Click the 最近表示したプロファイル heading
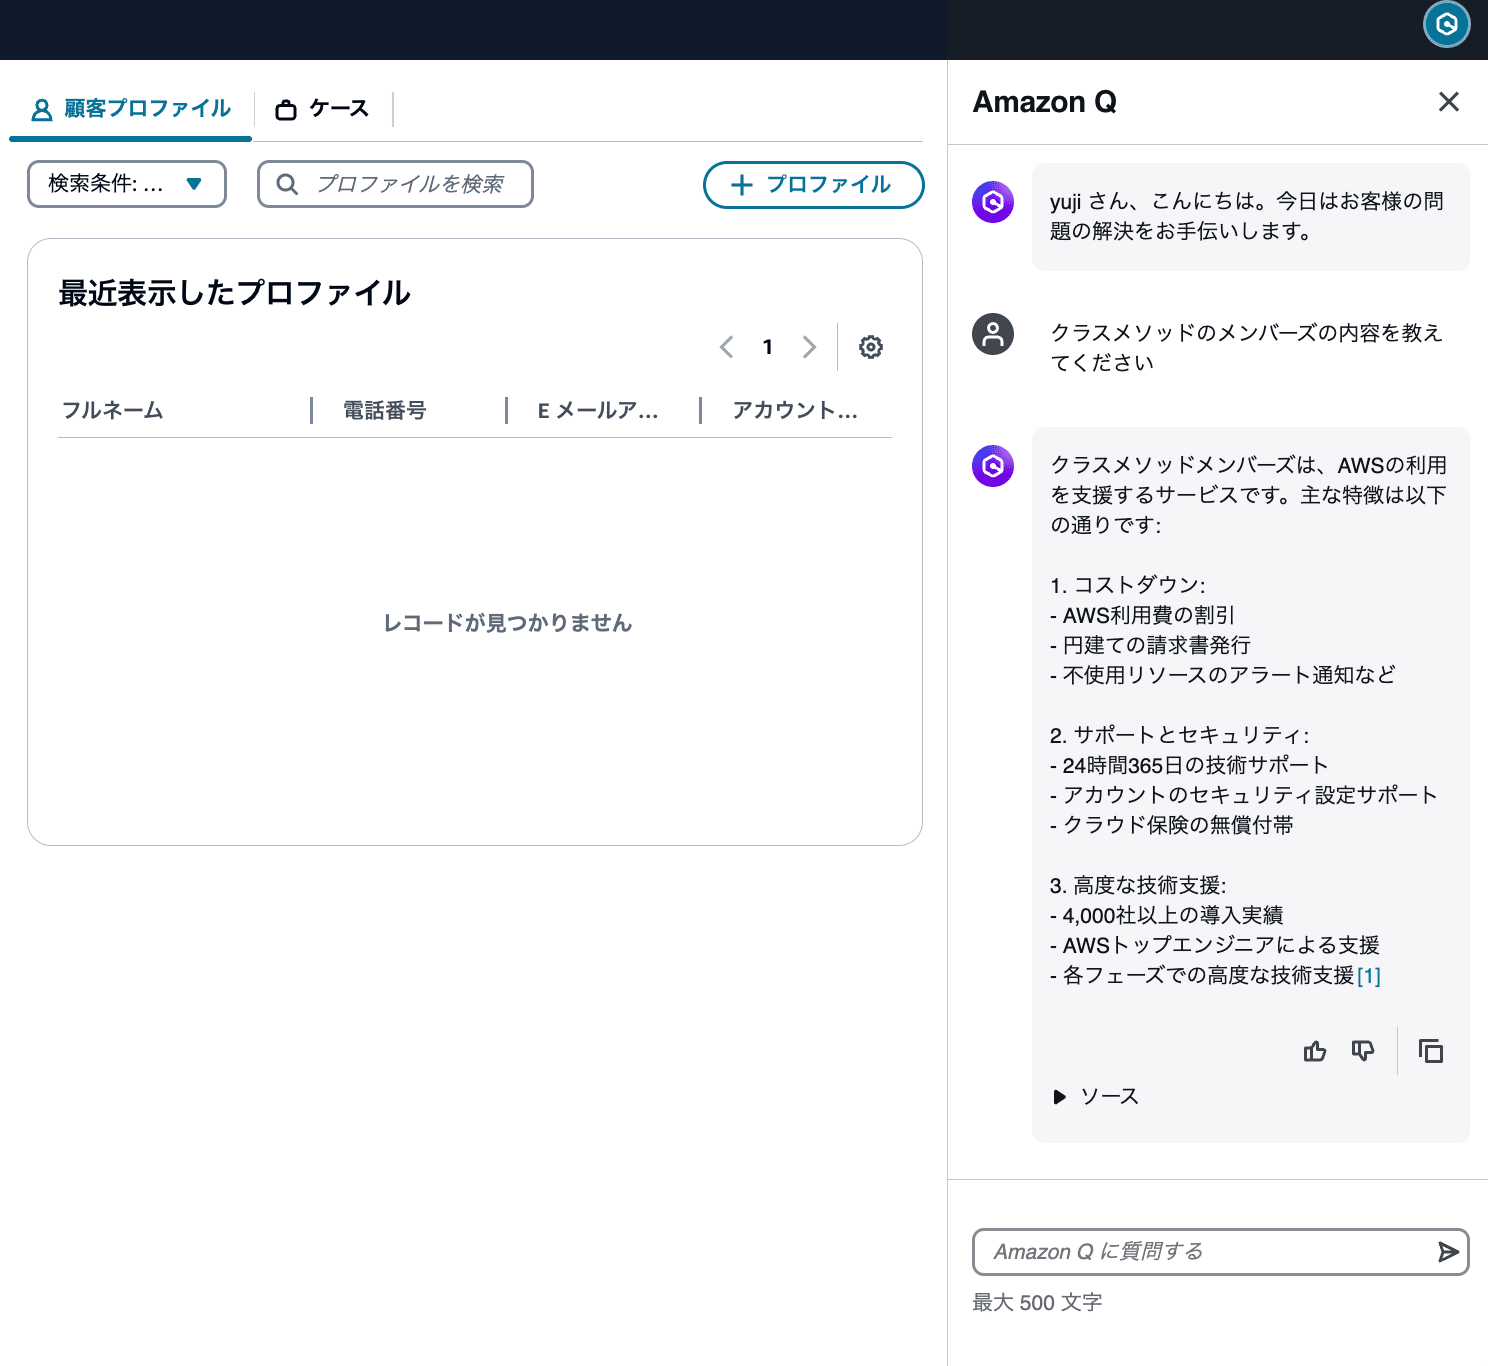This screenshot has height=1366, width=1488. coord(235,293)
